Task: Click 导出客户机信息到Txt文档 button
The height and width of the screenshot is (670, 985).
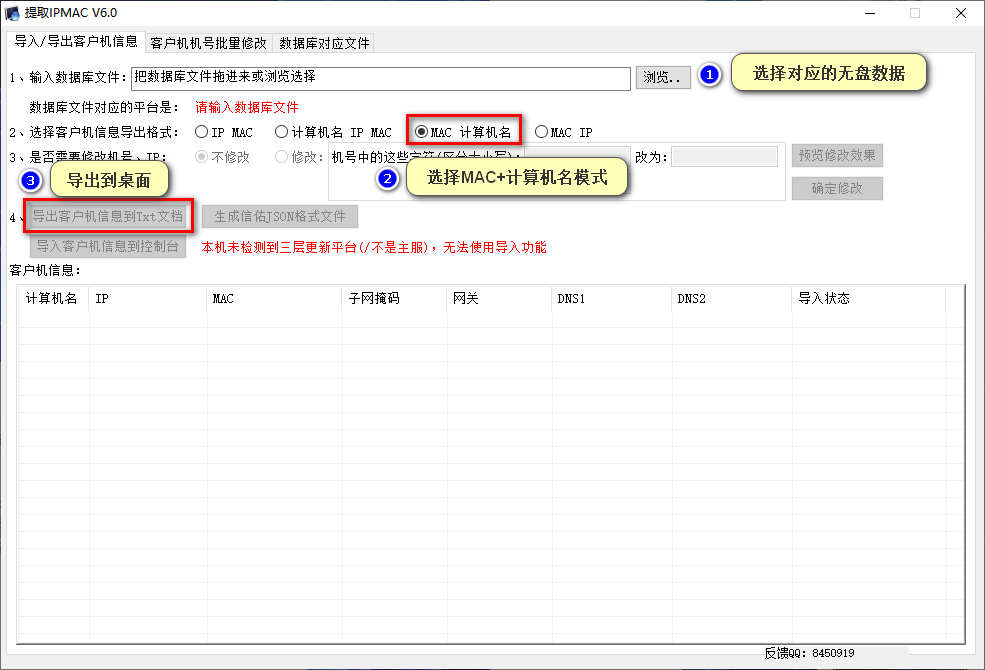Action: 107,216
